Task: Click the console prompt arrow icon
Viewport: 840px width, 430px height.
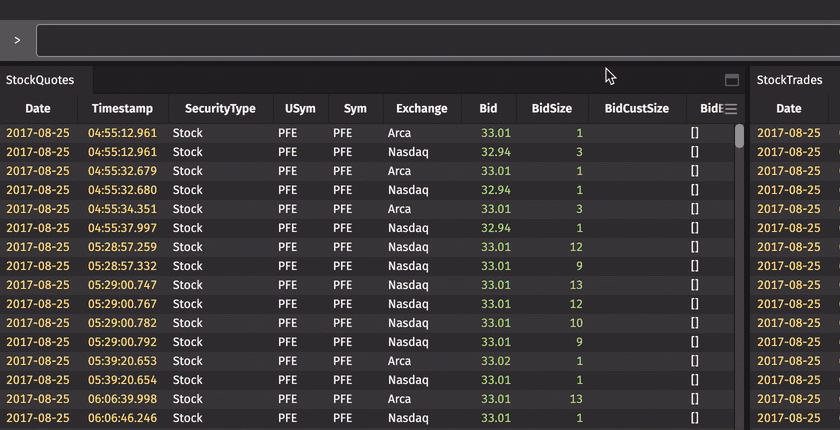Action: [17, 41]
